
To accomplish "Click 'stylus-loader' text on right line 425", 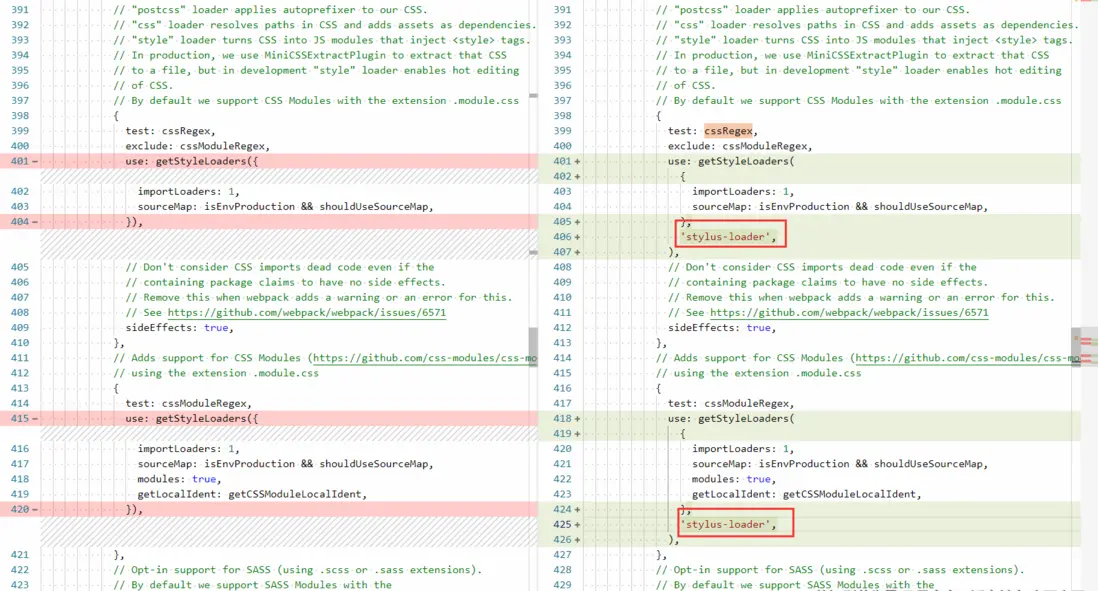I will pos(728,524).
